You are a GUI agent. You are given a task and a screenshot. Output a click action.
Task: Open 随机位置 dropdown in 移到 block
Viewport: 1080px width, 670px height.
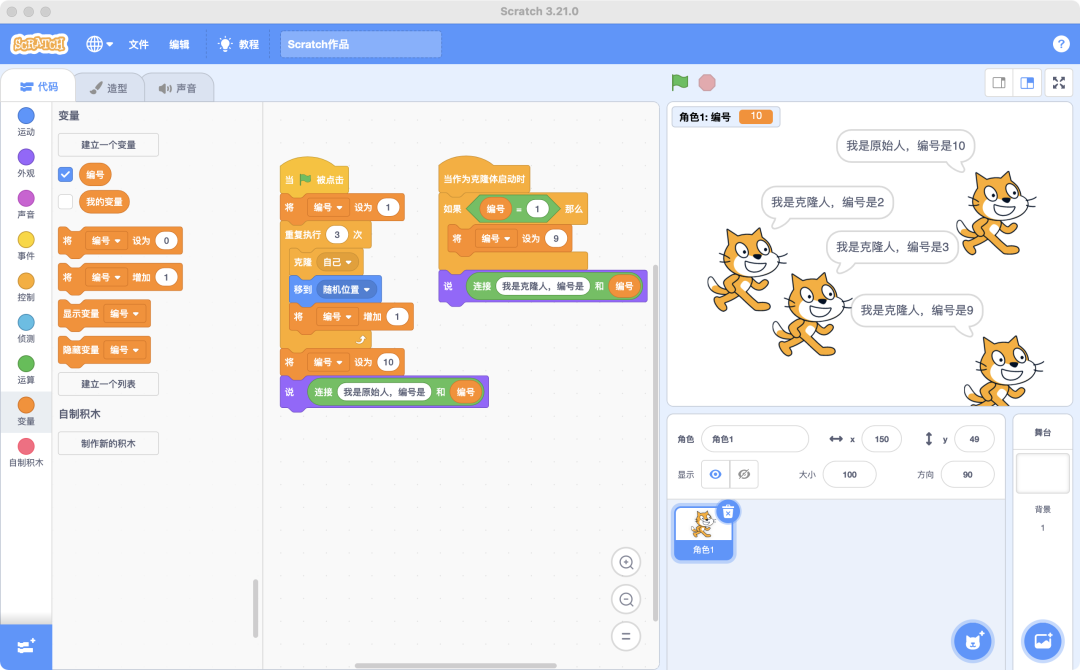click(x=346, y=289)
